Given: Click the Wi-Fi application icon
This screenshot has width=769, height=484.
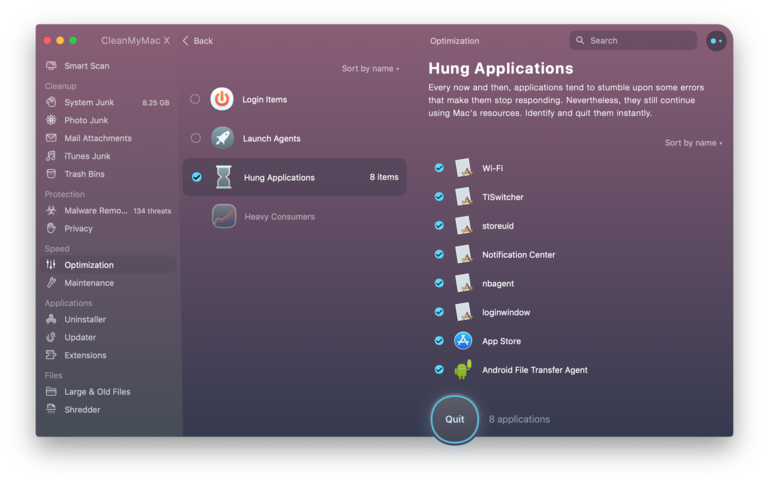Looking at the screenshot, I should coord(463,168).
